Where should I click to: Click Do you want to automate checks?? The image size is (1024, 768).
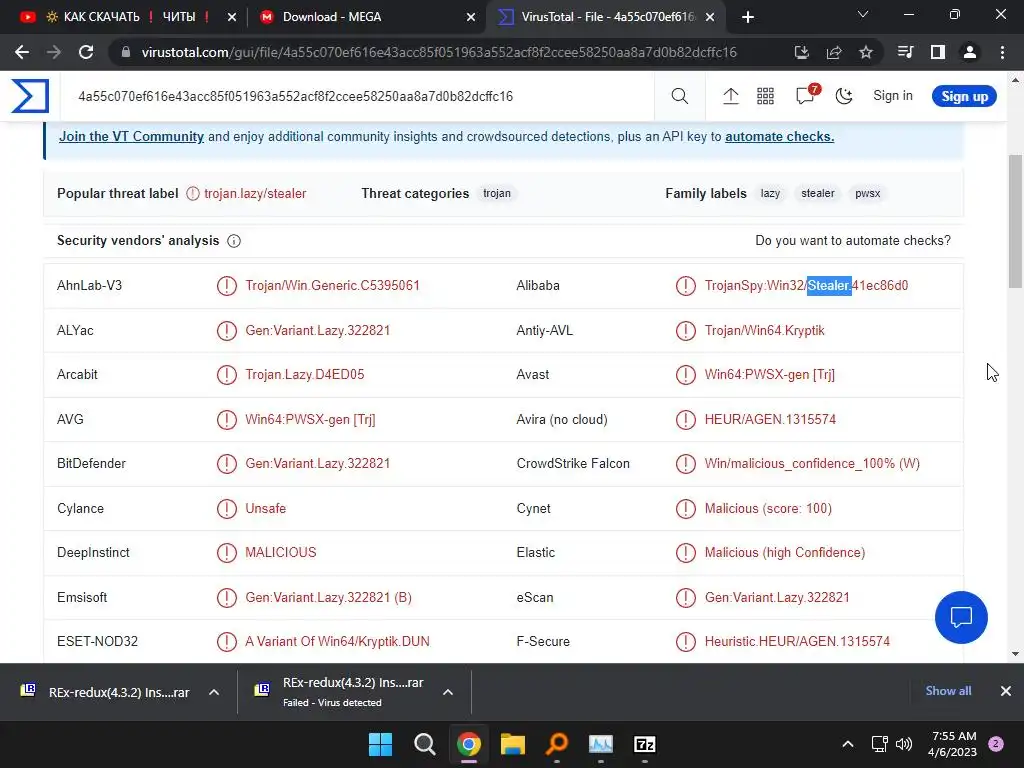tap(853, 241)
